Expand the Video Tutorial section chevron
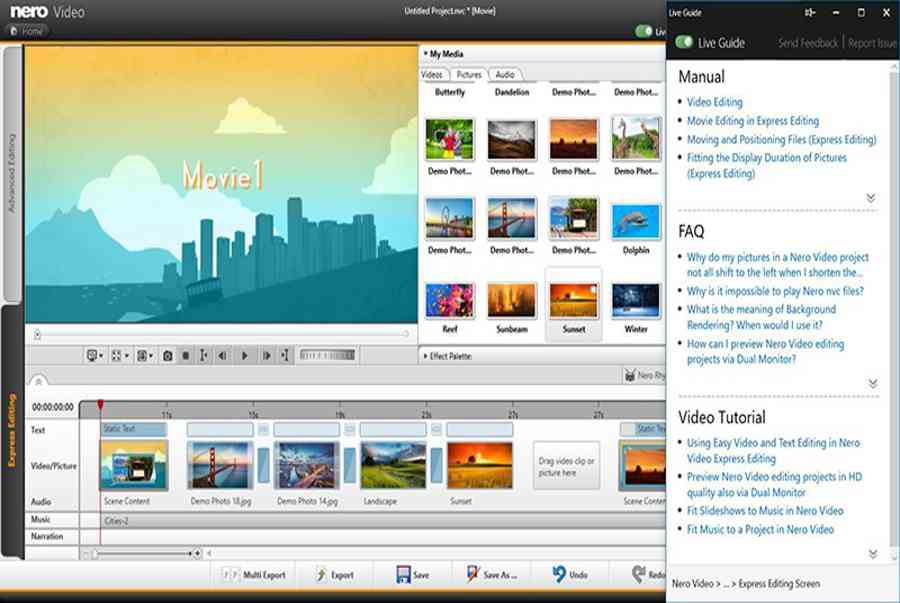The image size is (900, 603). [x=872, y=554]
